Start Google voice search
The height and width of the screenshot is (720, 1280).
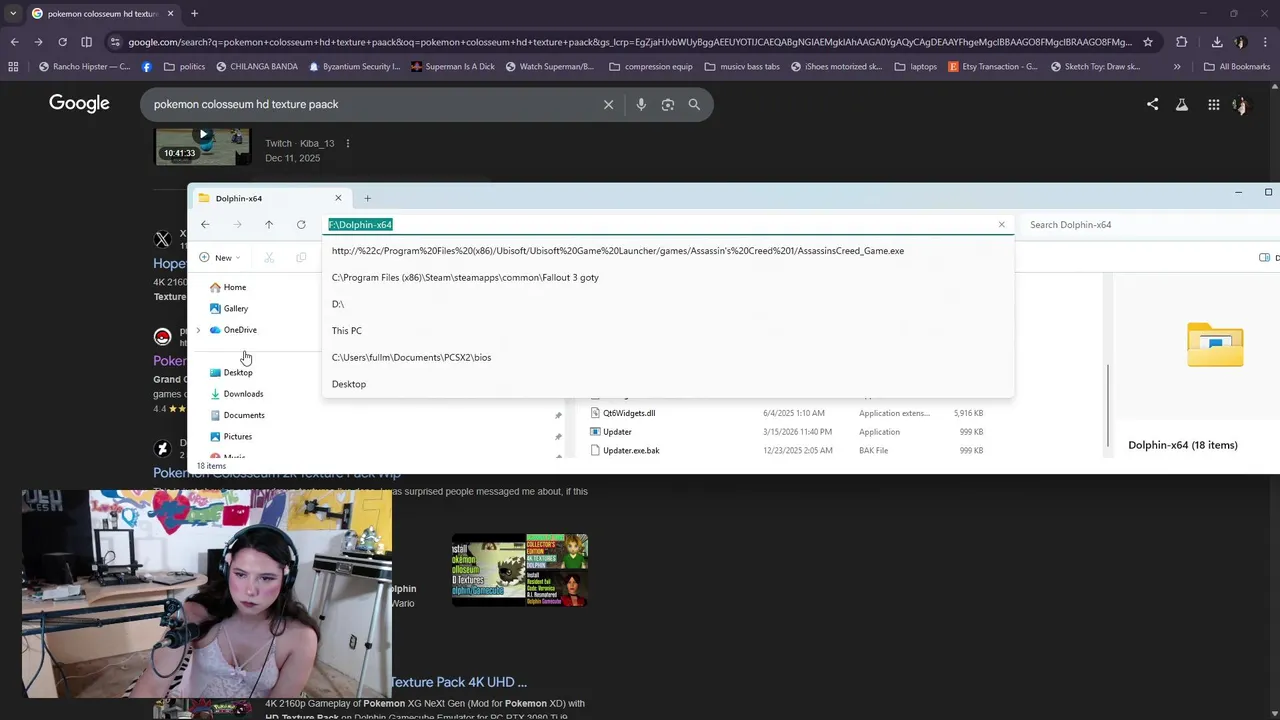pos(641,104)
